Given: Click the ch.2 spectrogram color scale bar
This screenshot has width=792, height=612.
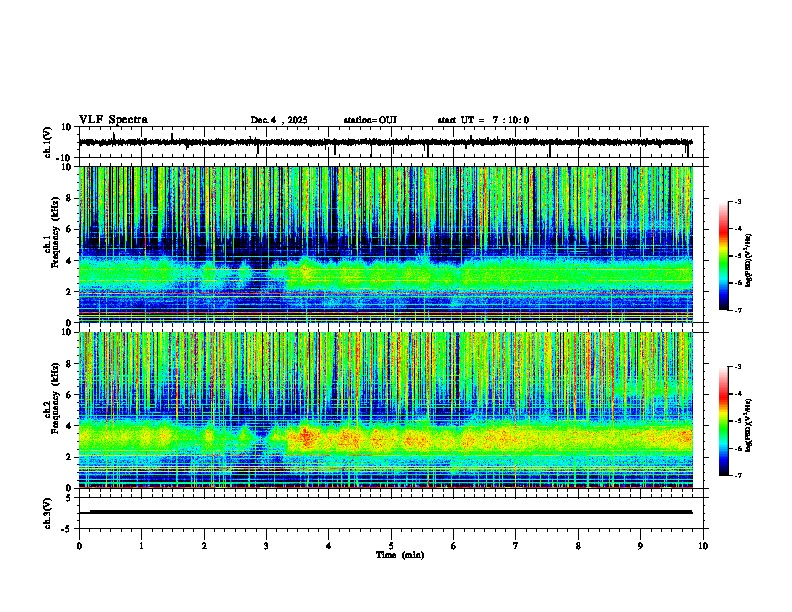Looking at the screenshot, I should click(724, 421).
